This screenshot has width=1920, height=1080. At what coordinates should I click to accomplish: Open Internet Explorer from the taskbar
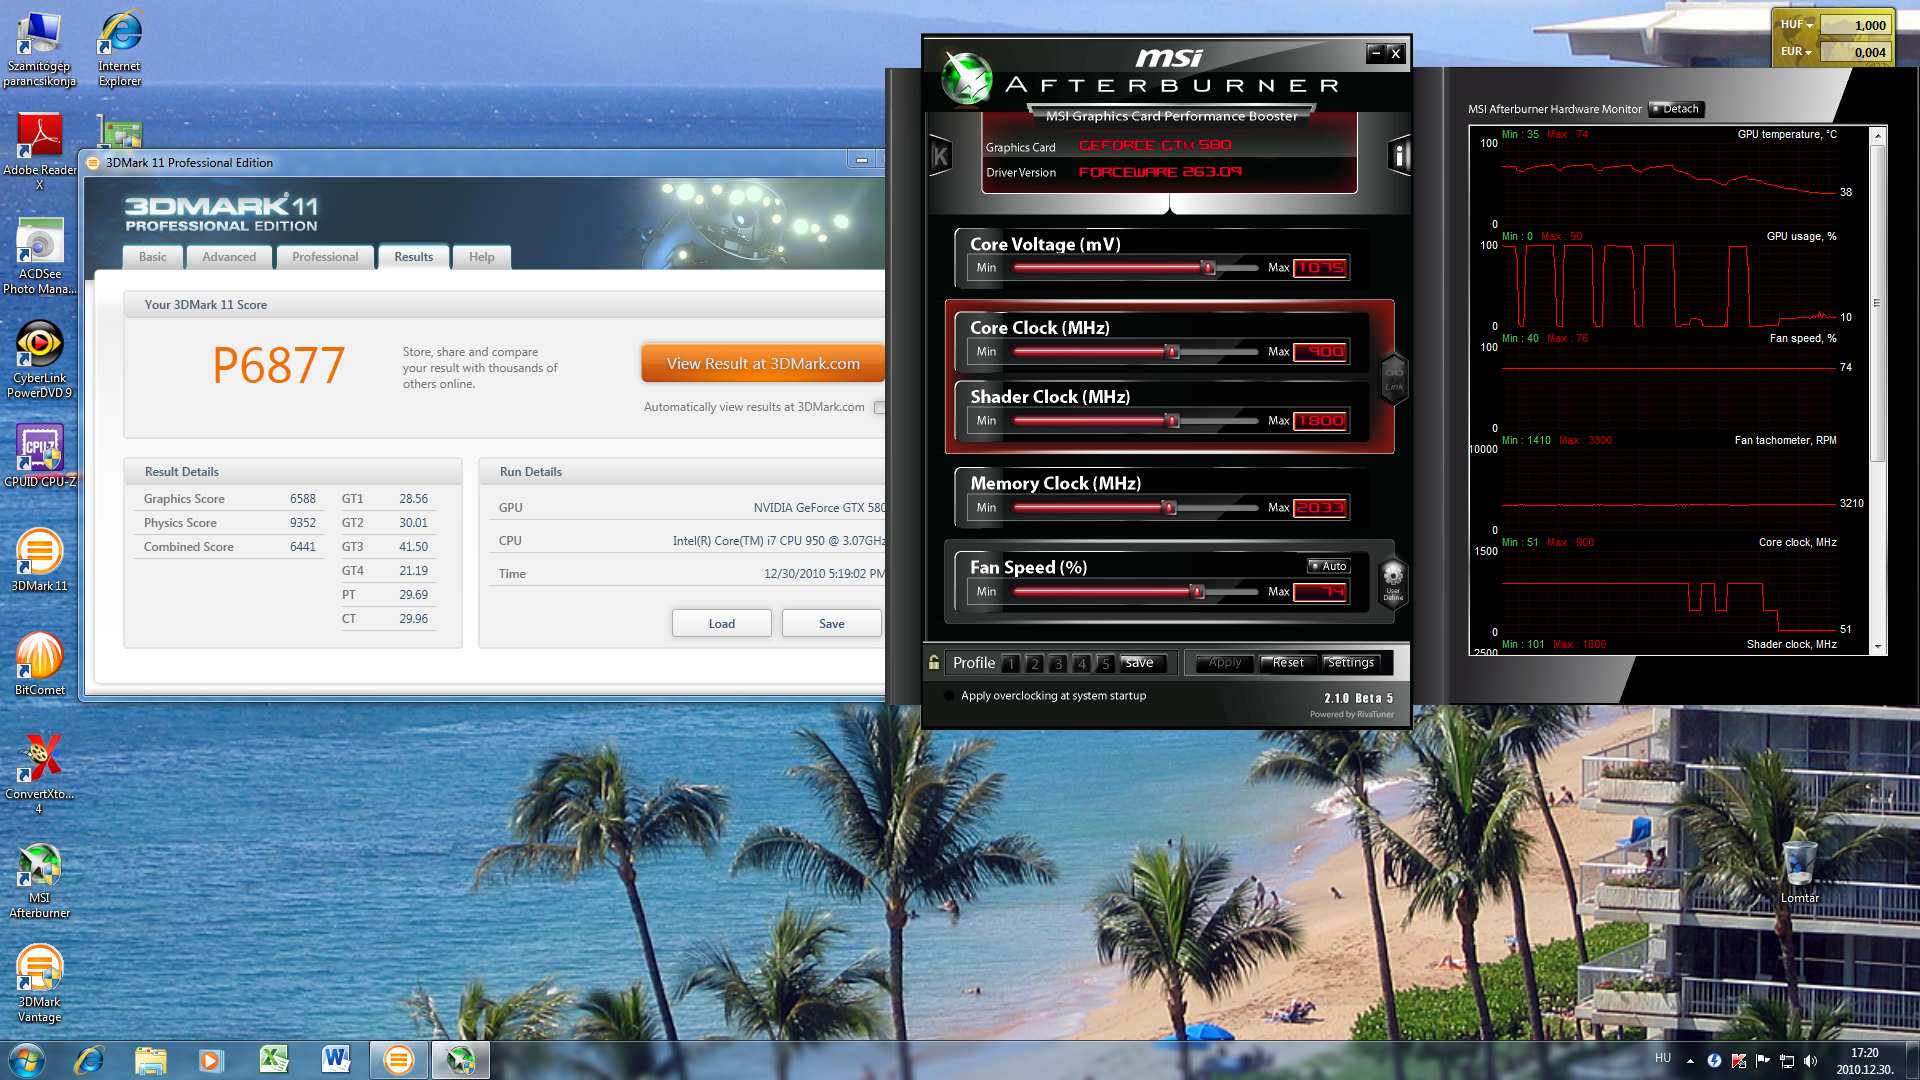(x=89, y=1059)
